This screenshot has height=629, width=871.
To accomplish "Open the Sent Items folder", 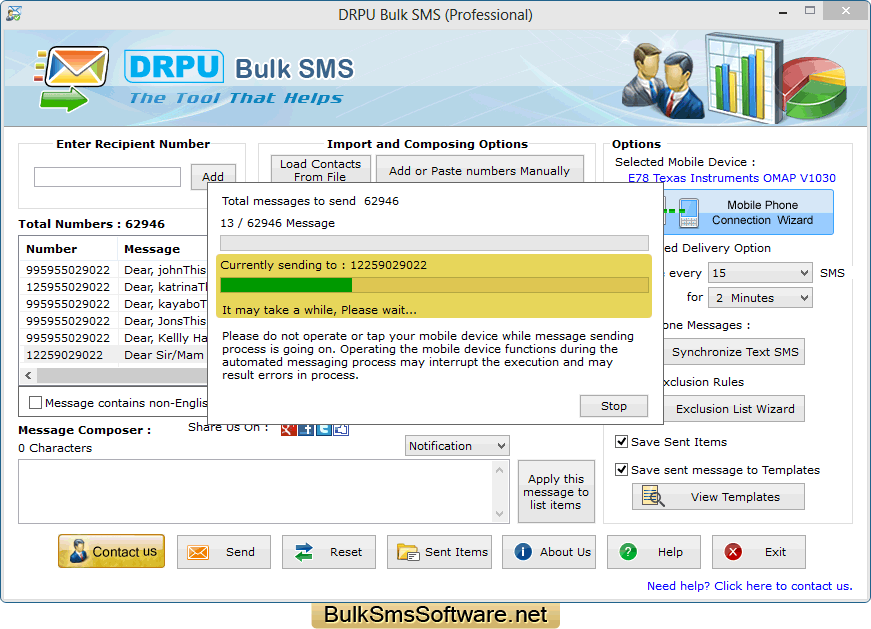I will pyautogui.click(x=439, y=552).
